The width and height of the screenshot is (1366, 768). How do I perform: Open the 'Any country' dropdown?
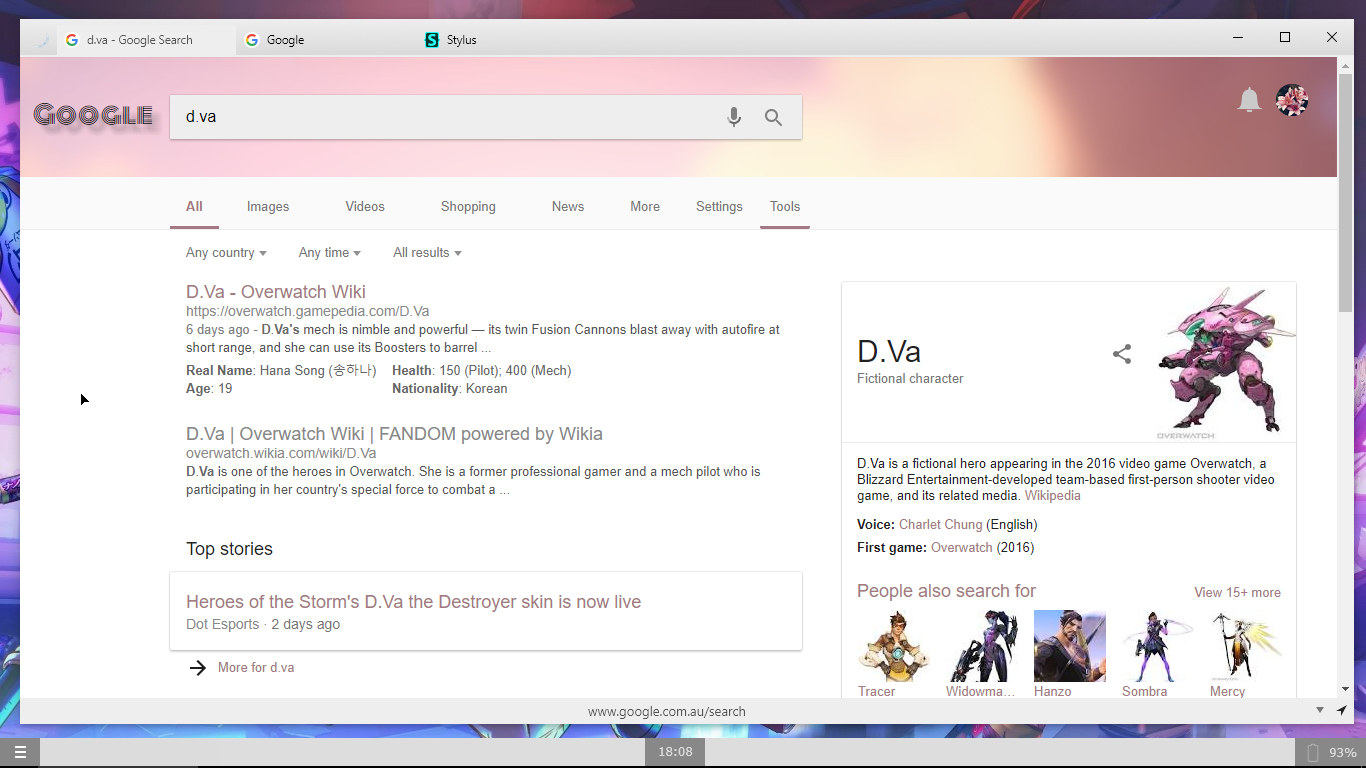(x=224, y=252)
